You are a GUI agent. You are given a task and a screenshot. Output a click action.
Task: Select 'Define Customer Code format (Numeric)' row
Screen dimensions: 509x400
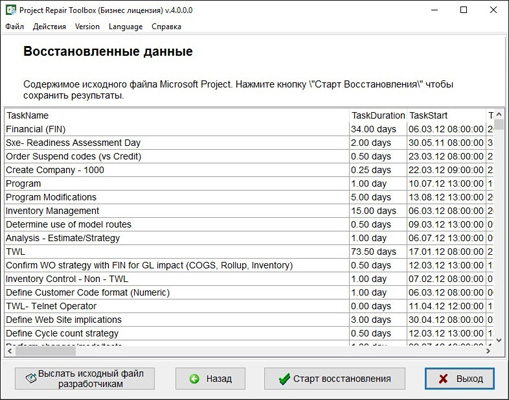[x=249, y=293]
